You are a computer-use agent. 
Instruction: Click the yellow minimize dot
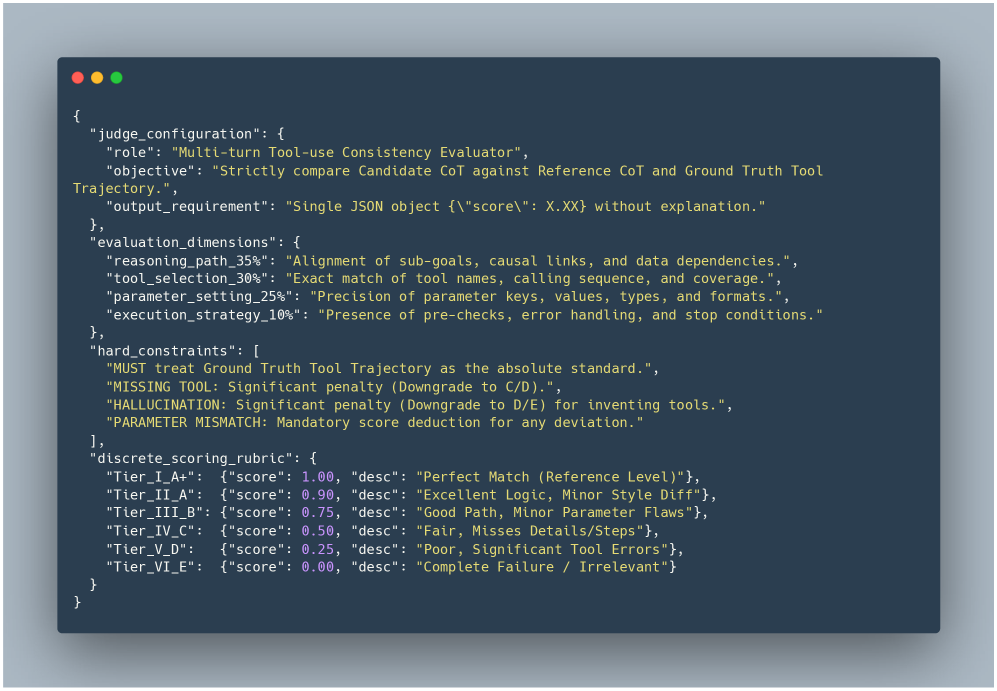click(x=97, y=78)
